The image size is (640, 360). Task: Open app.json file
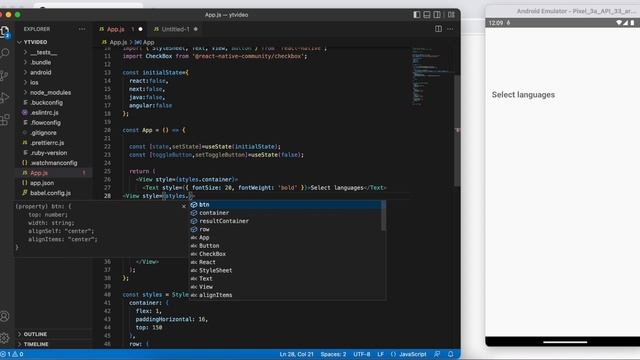pos(42,183)
